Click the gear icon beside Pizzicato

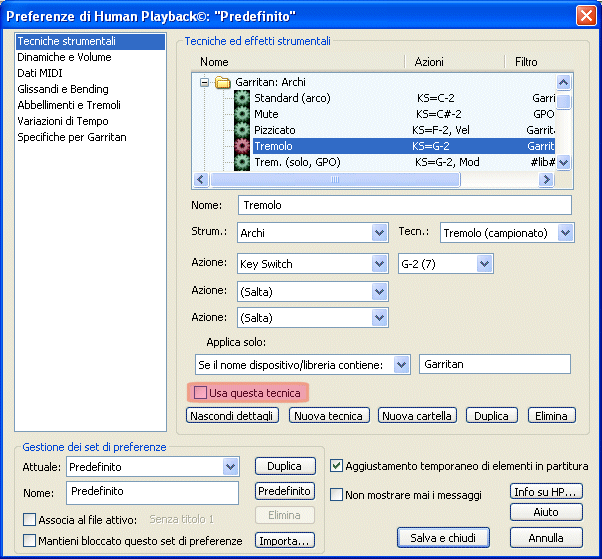[241, 131]
